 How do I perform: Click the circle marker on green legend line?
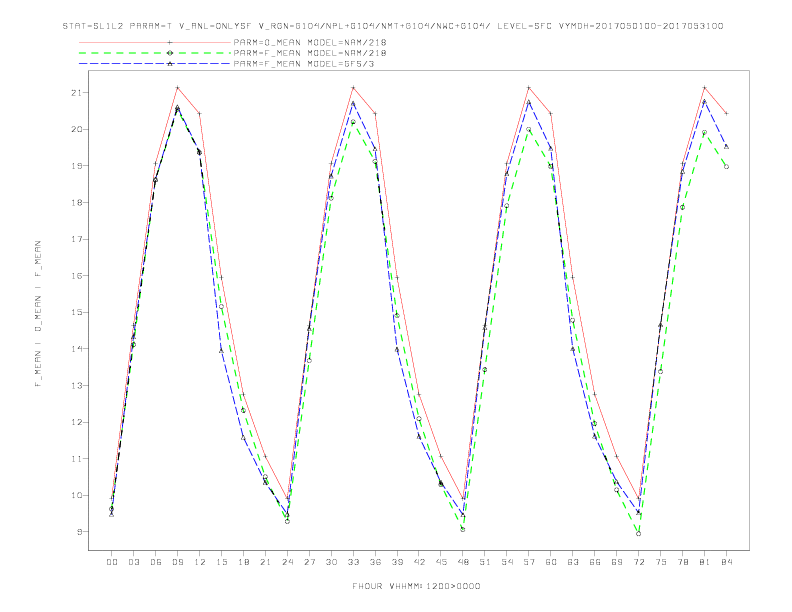click(x=170, y=53)
